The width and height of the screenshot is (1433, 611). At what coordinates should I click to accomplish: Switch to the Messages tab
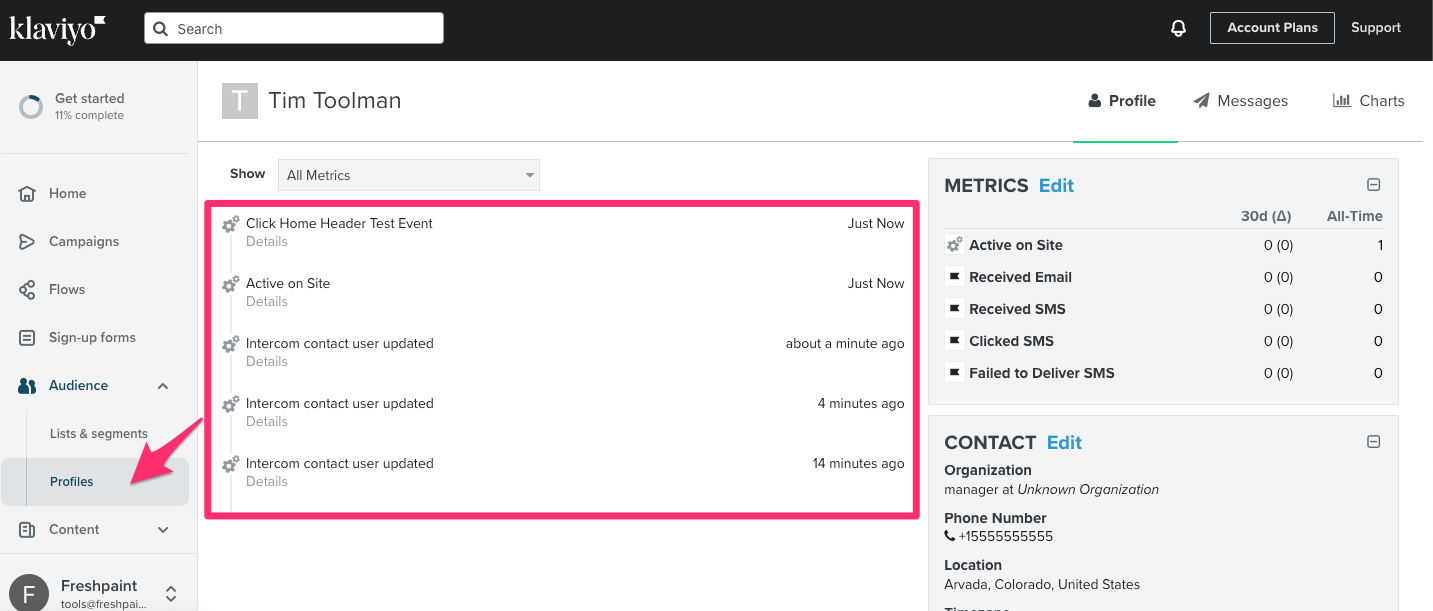pyautogui.click(x=1240, y=101)
